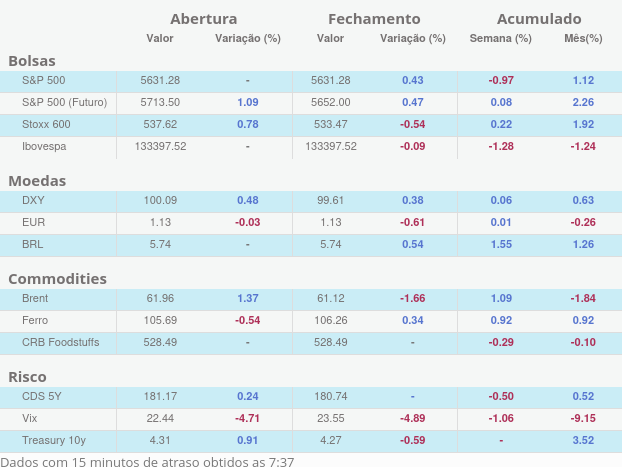Select the Semana (%) column header
The height and width of the screenshot is (467, 622).
(500, 39)
